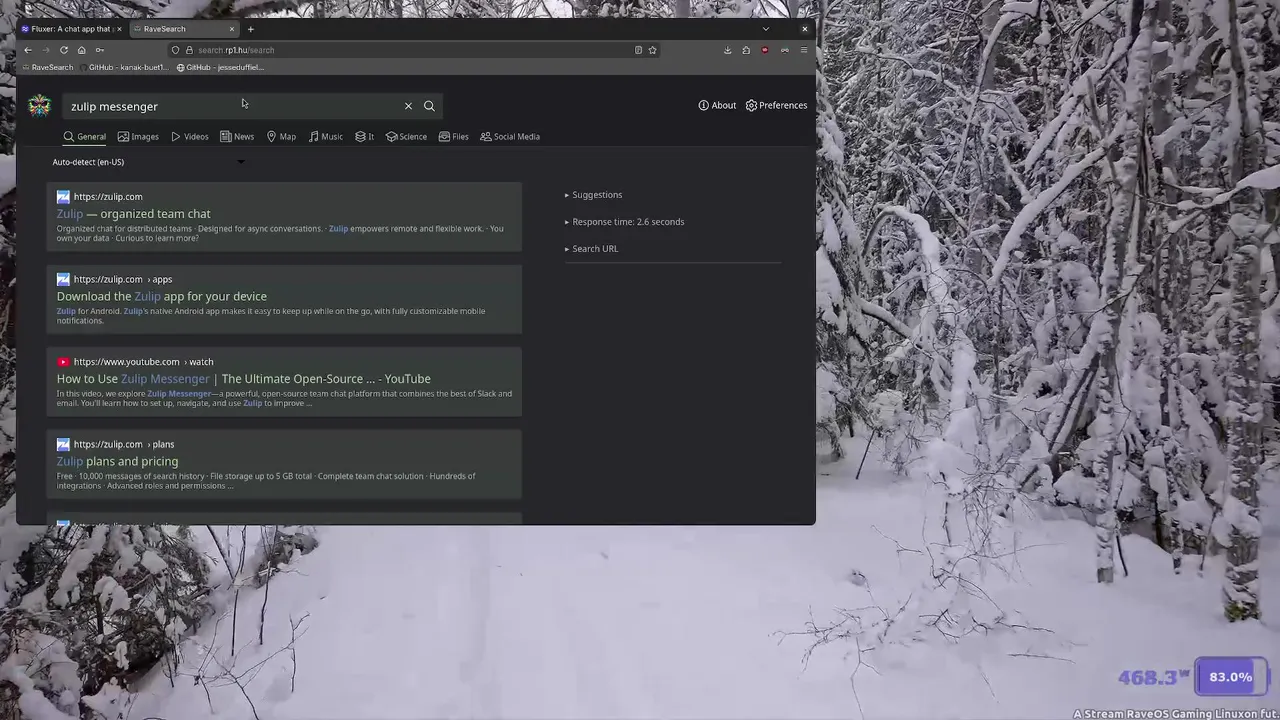The width and height of the screenshot is (1280, 720).
Task: Click the https://zulip.com › apps URL
Action: point(122,279)
